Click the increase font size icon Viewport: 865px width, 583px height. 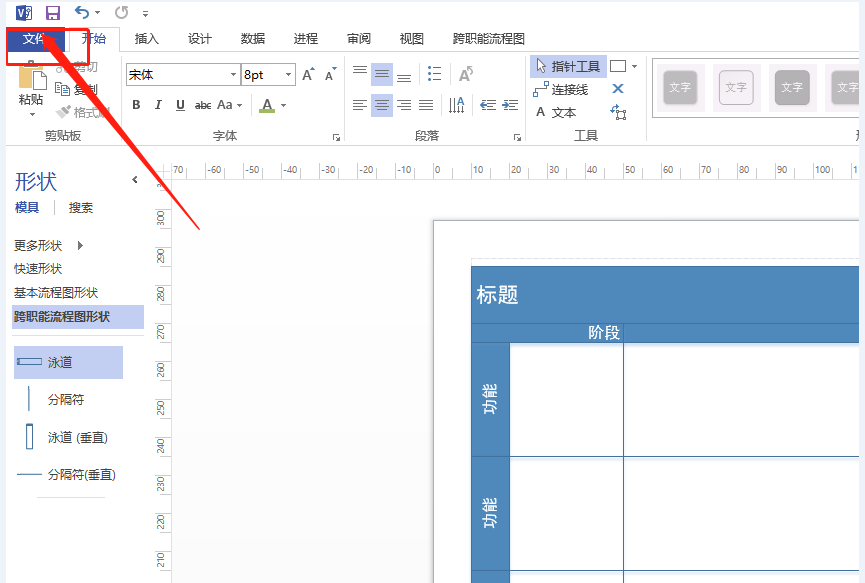click(308, 75)
